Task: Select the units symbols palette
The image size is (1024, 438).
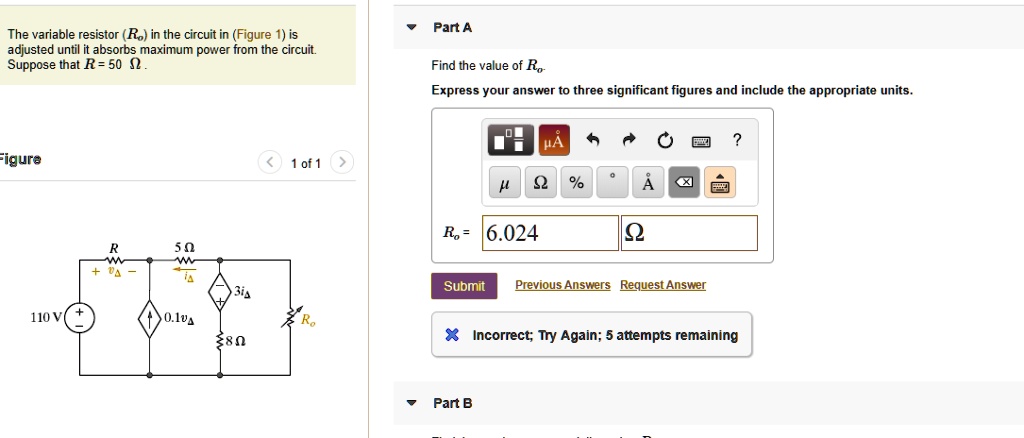Action: click(553, 142)
